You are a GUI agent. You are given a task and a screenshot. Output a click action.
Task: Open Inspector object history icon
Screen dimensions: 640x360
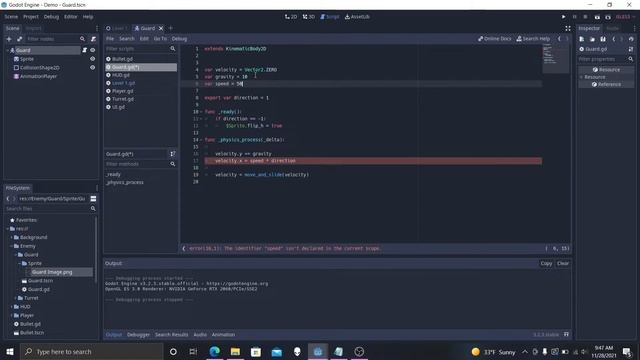(x=631, y=39)
